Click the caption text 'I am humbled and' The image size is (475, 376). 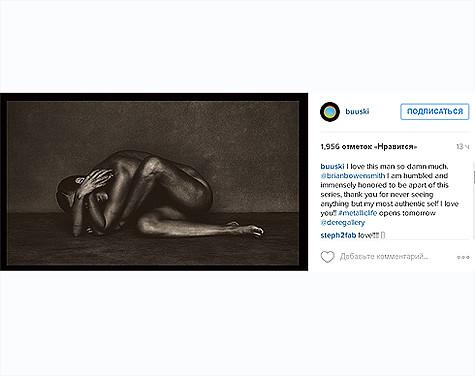pyautogui.click(x=417, y=176)
